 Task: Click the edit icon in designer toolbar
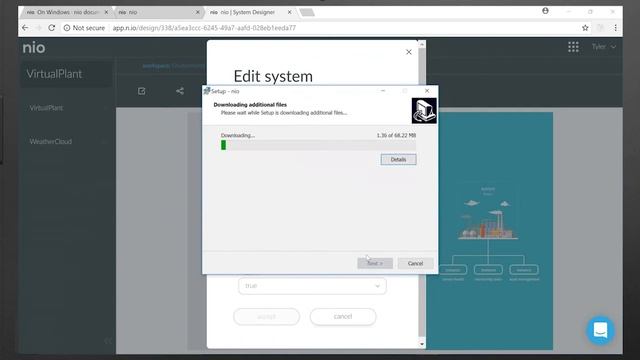point(142,91)
